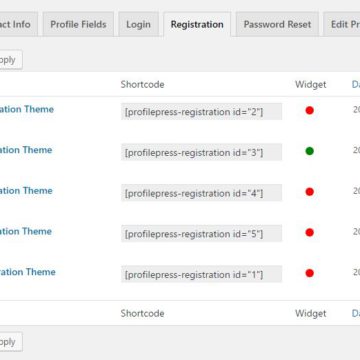Select the Registration tab
Image resolution: width=360 pixels, height=360 pixels.
(197, 24)
